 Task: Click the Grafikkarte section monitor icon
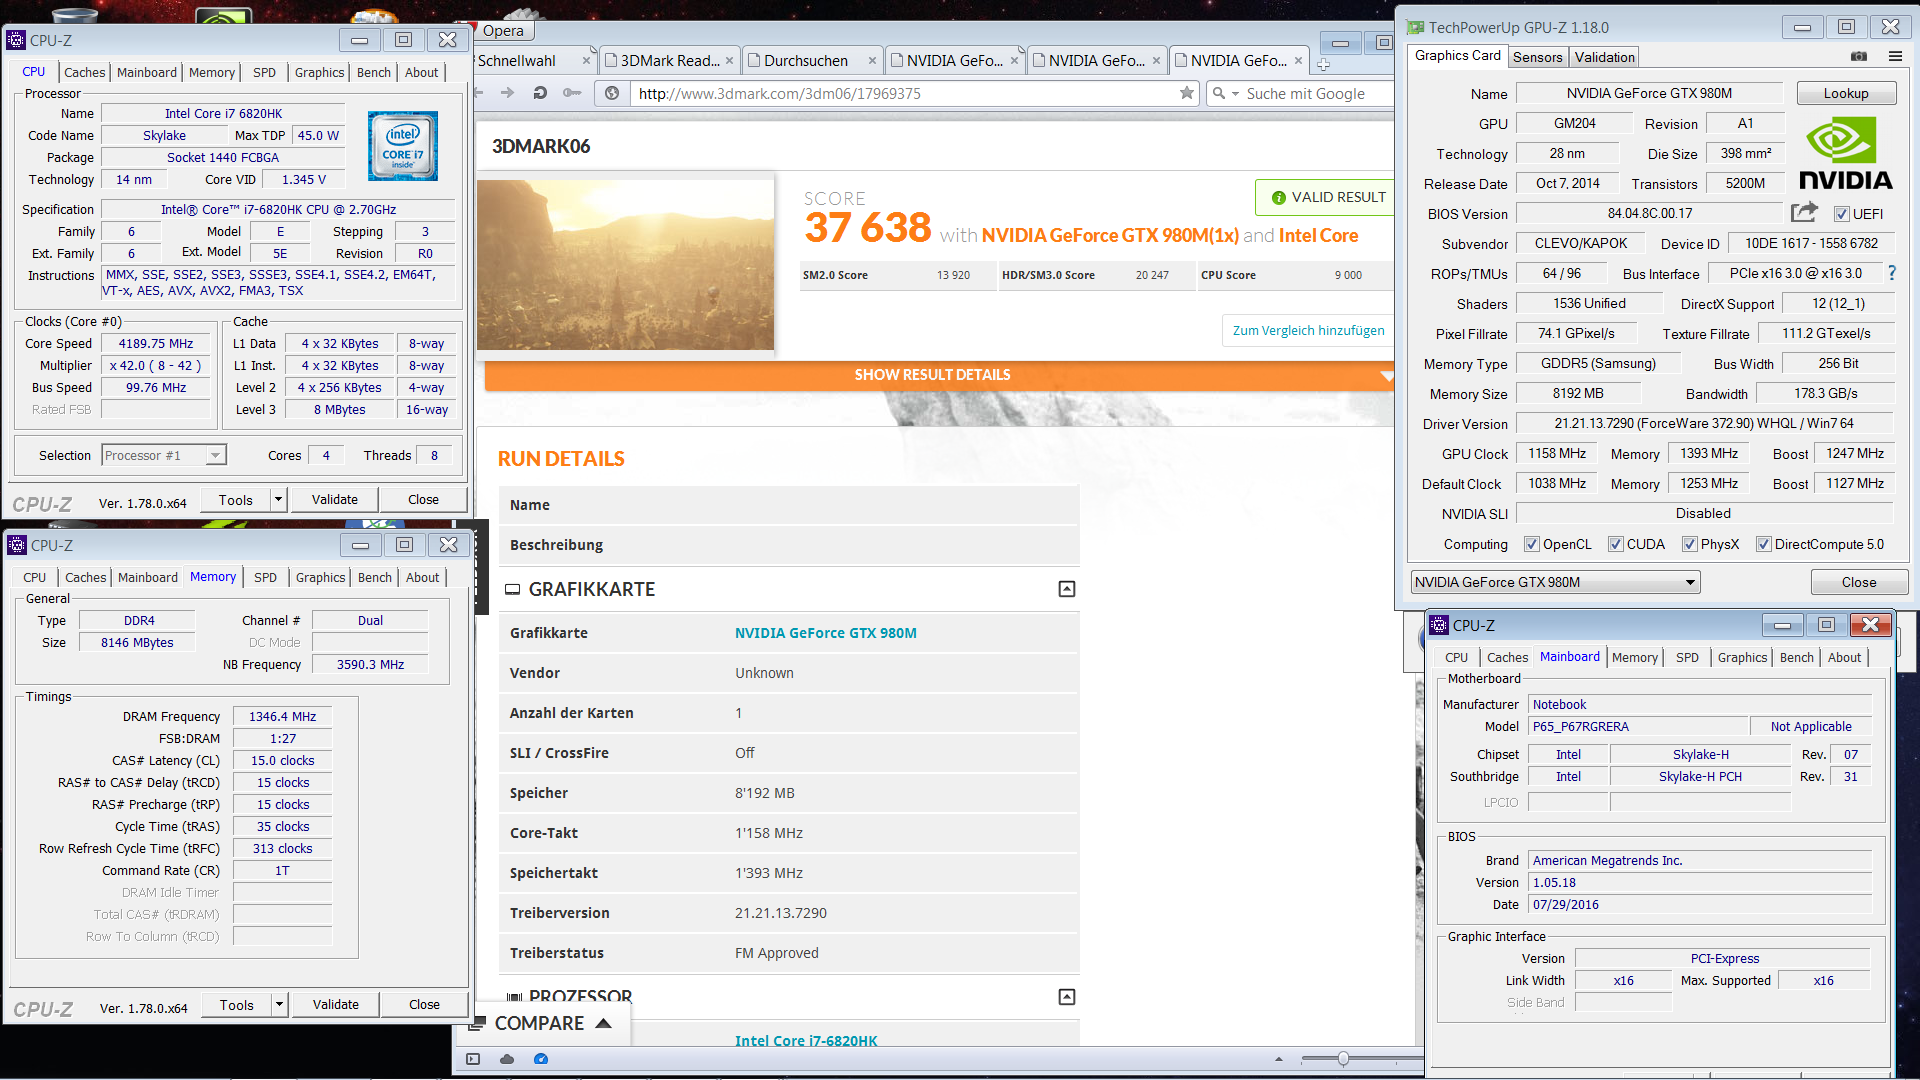point(513,589)
